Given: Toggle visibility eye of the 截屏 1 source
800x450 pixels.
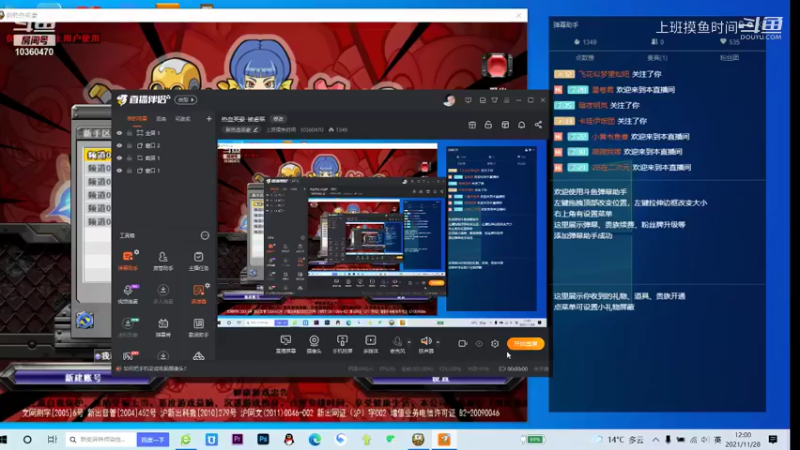Looking at the screenshot, I should tap(119, 158).
